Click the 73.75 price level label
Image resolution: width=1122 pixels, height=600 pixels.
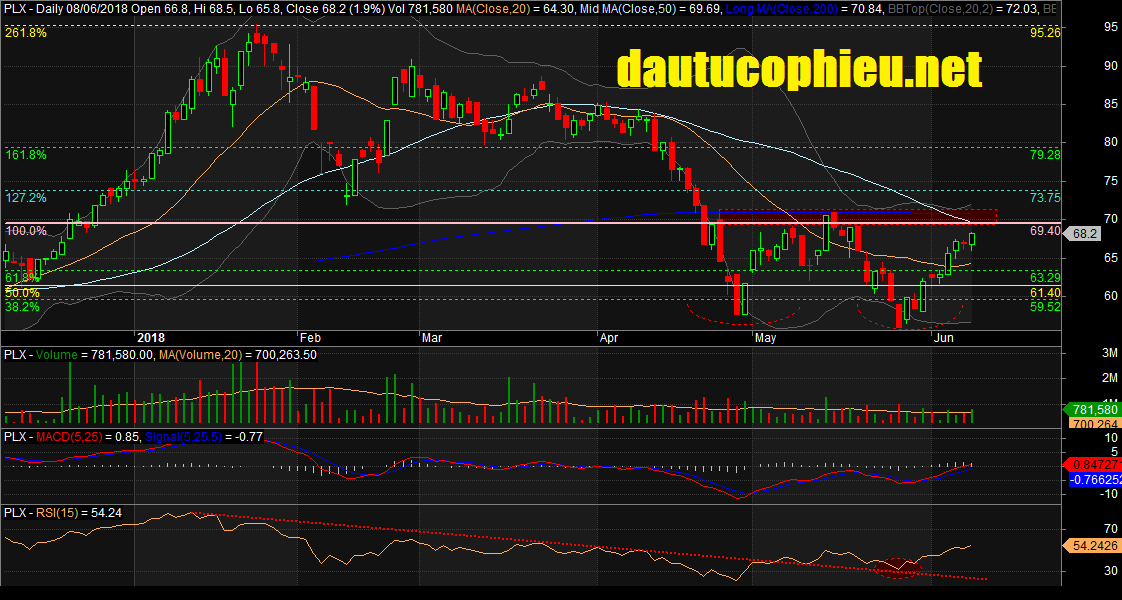point(1045,198)
